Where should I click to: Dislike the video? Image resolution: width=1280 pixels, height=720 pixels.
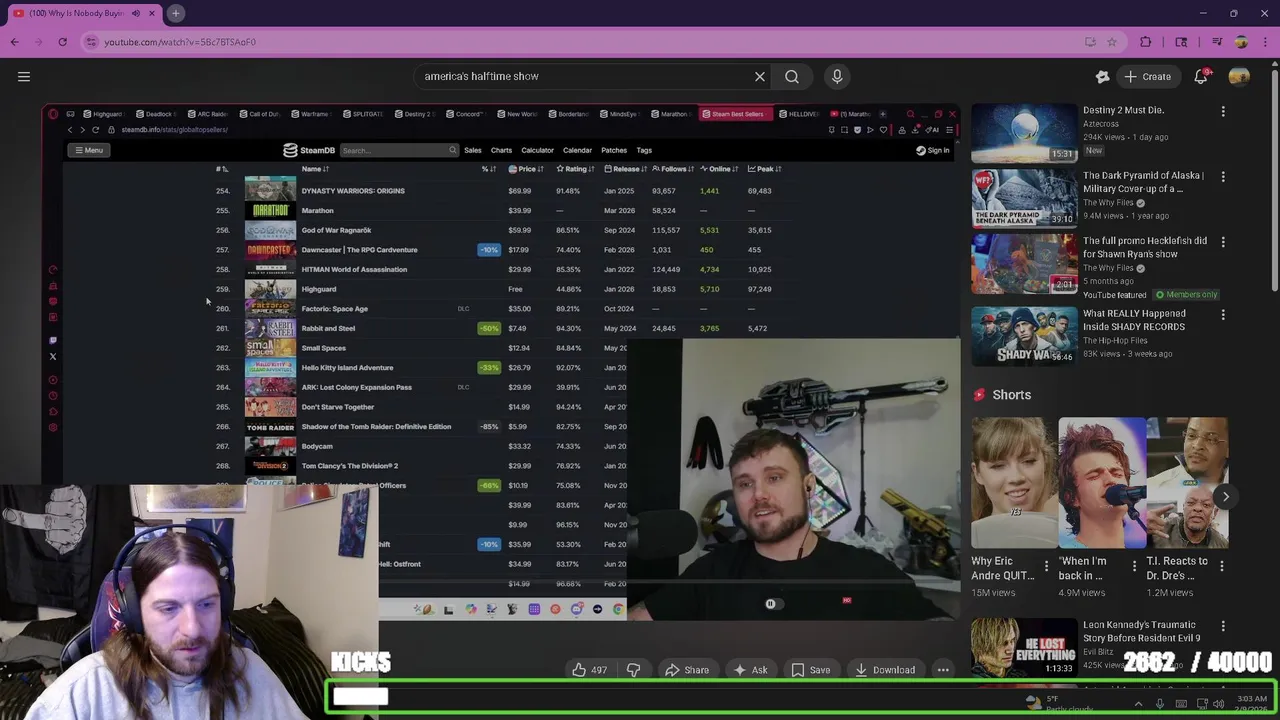[633, 670]
